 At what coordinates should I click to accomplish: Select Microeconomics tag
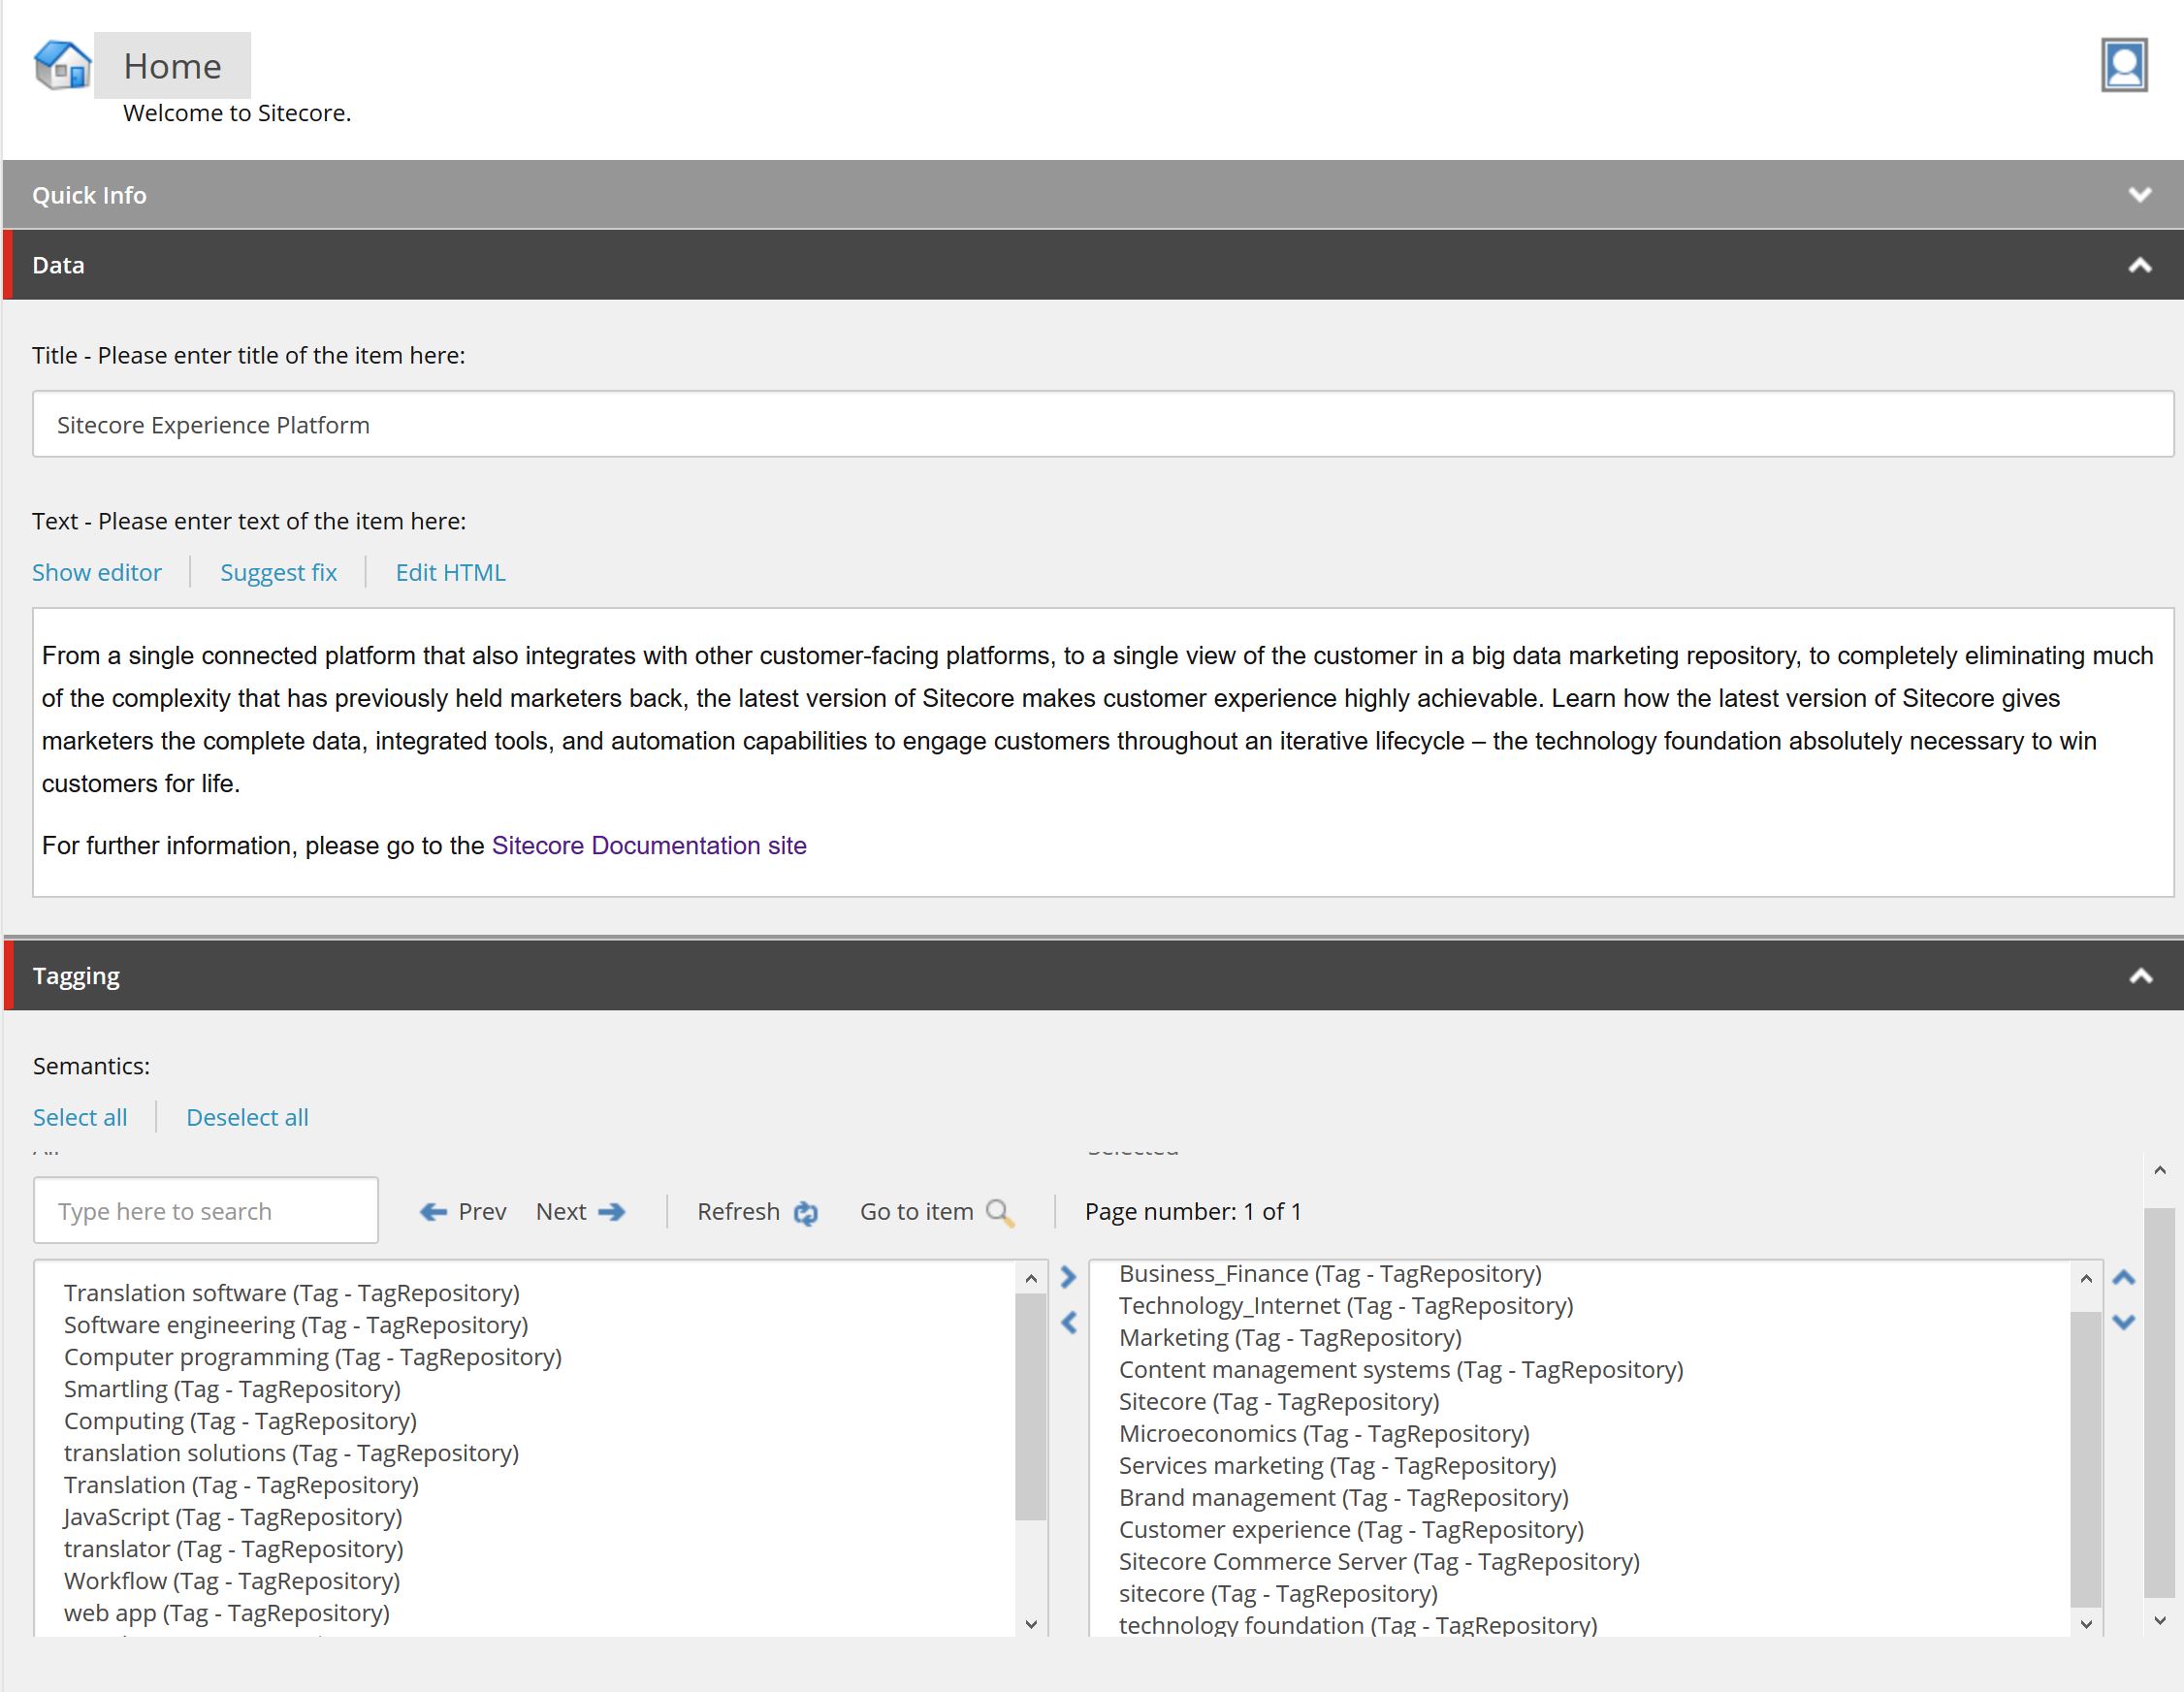pos(1324,1434)
